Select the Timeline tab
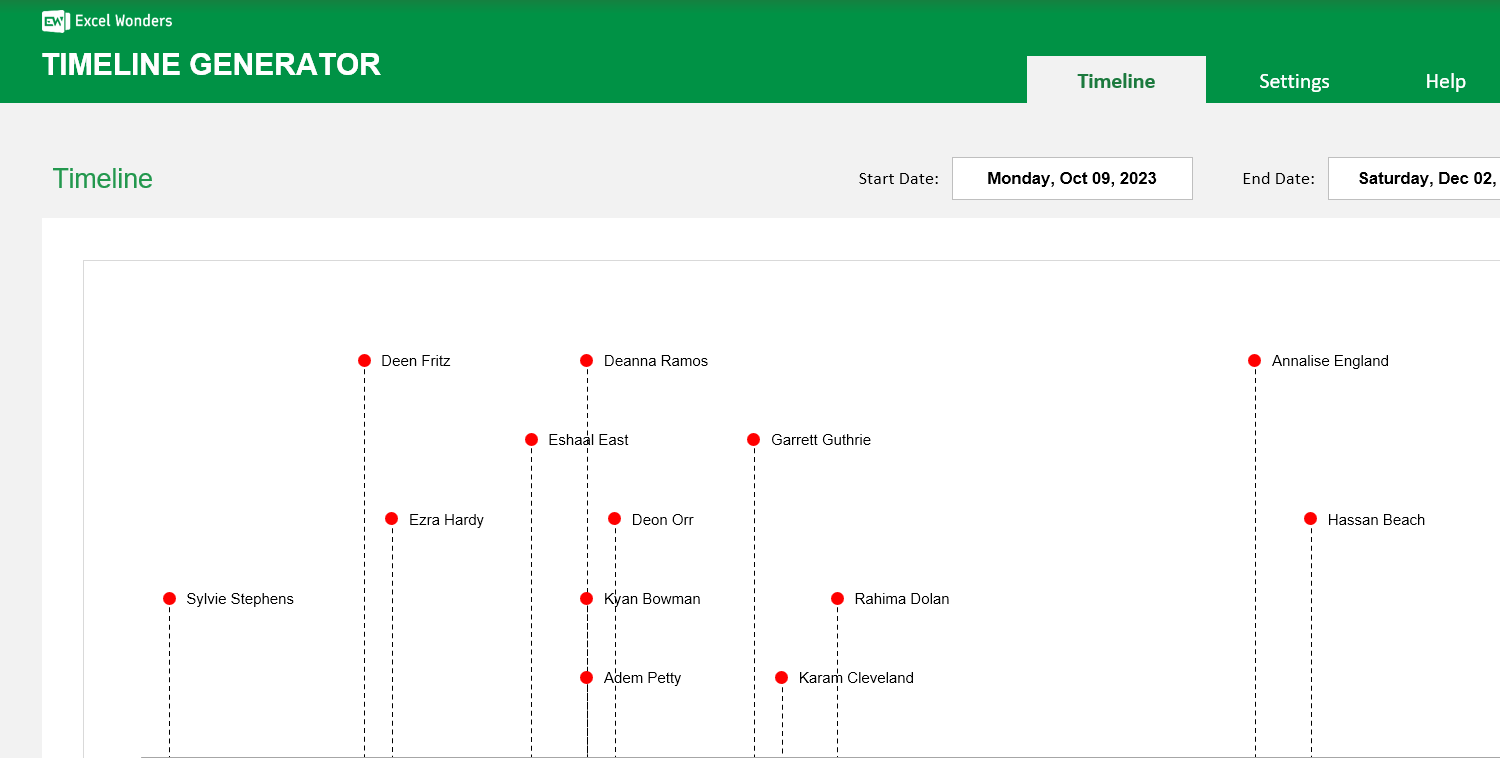Screen dimensions: 1500x758 [x=1115, y=80]
